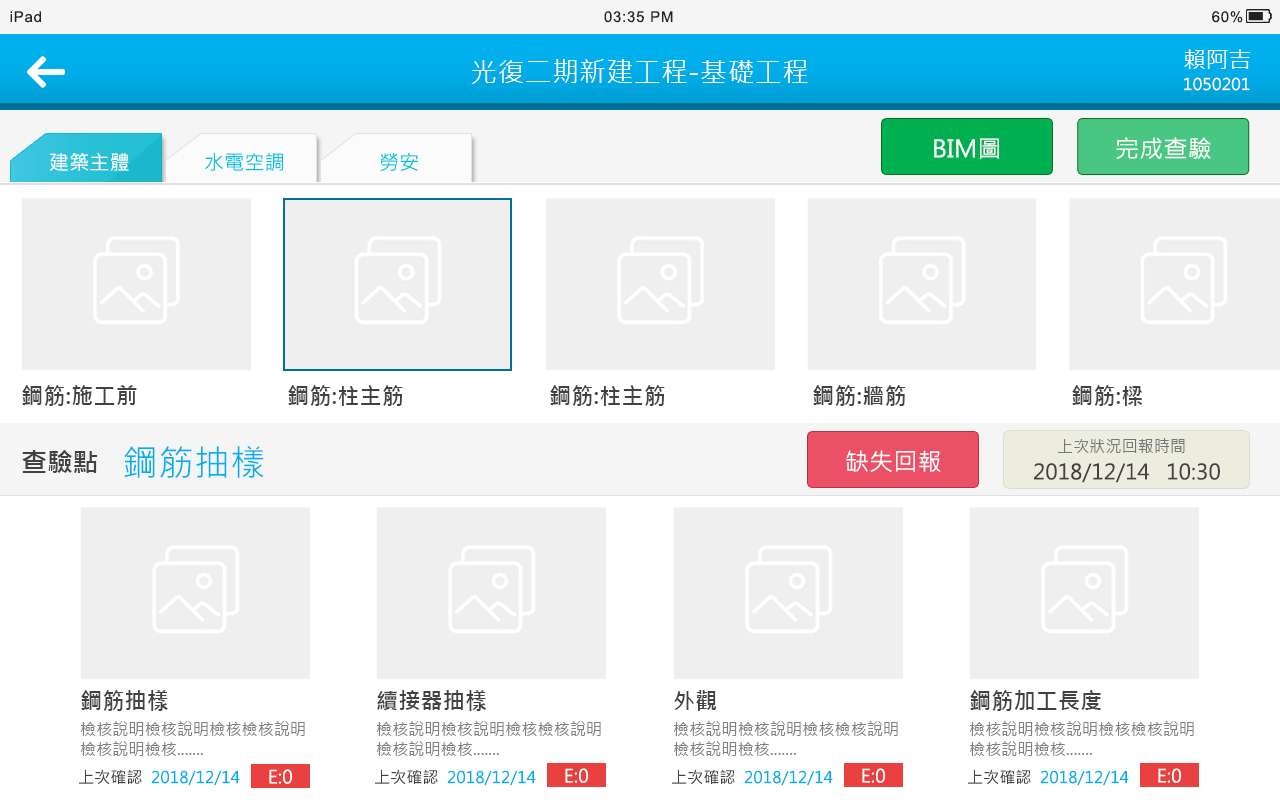
Task: Tap the E:0 badge under 鋼筋抽樣
Action: pyautogui.click(x=280, y=776)
